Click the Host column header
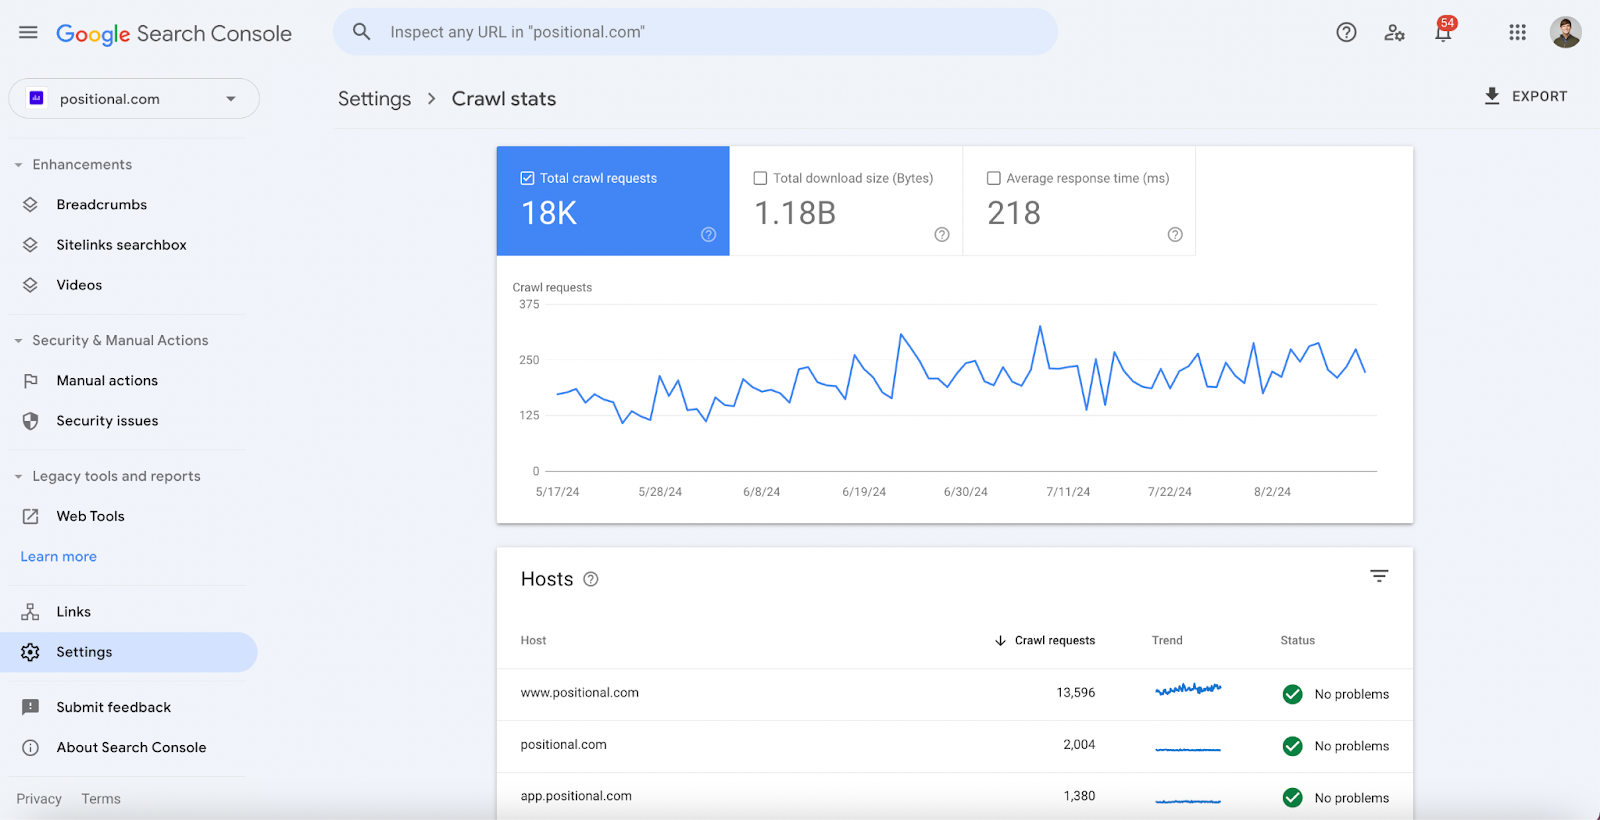Image resolution: width=1600 pixels, height=820 pixels. (533, 641)
